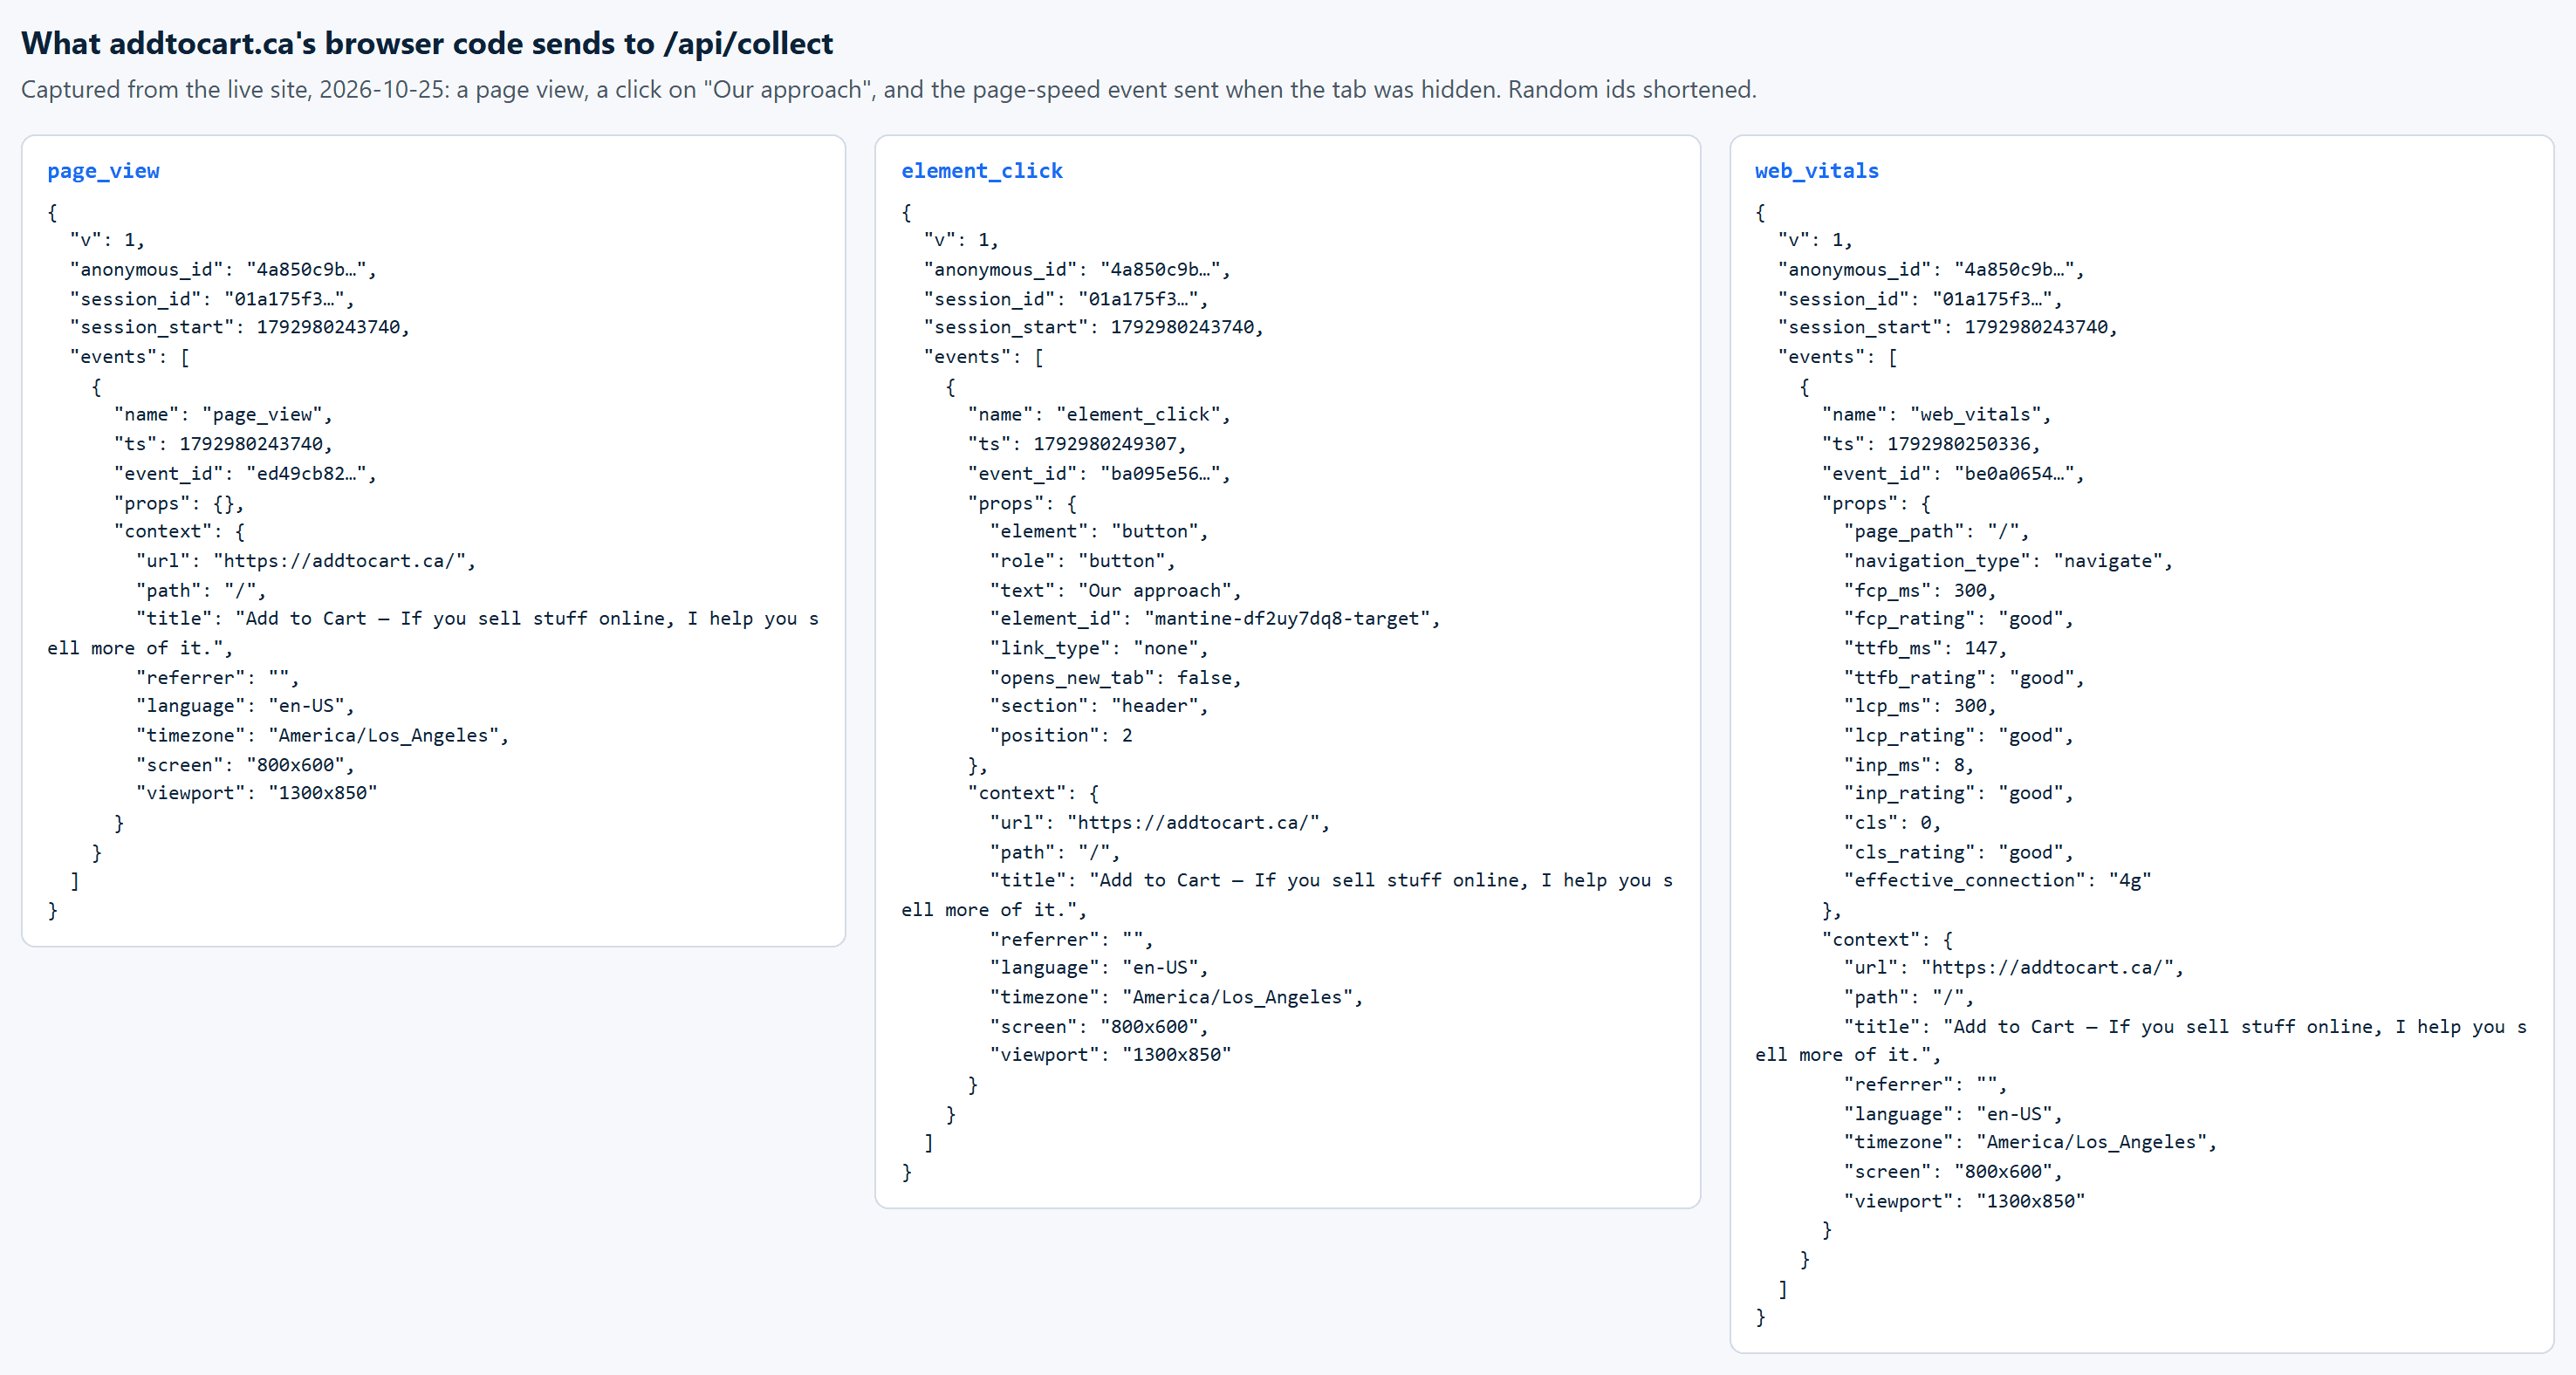
Task: Select event_id "ed49cb82…" line
Action: (245, 473)
